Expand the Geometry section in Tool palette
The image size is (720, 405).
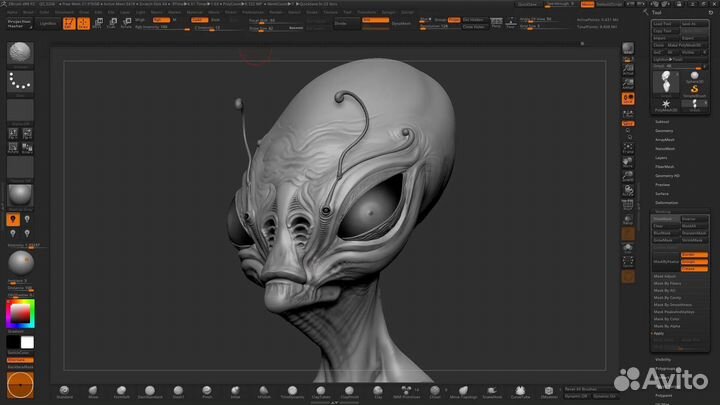[x=664, y=130]
